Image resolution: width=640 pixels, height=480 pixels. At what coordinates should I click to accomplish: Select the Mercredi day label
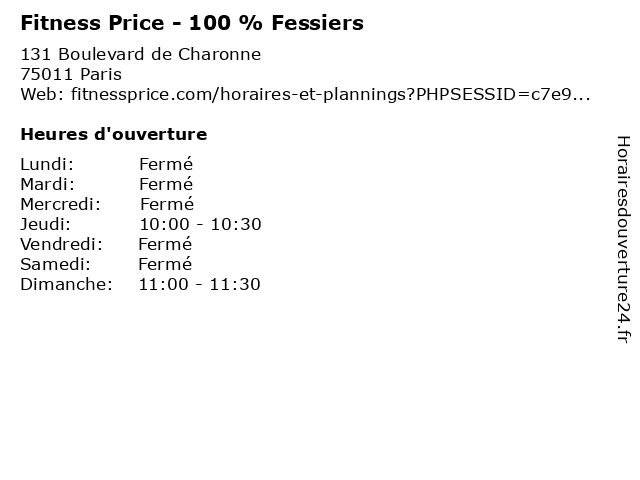pyautogui.click(x=60, y=204)
